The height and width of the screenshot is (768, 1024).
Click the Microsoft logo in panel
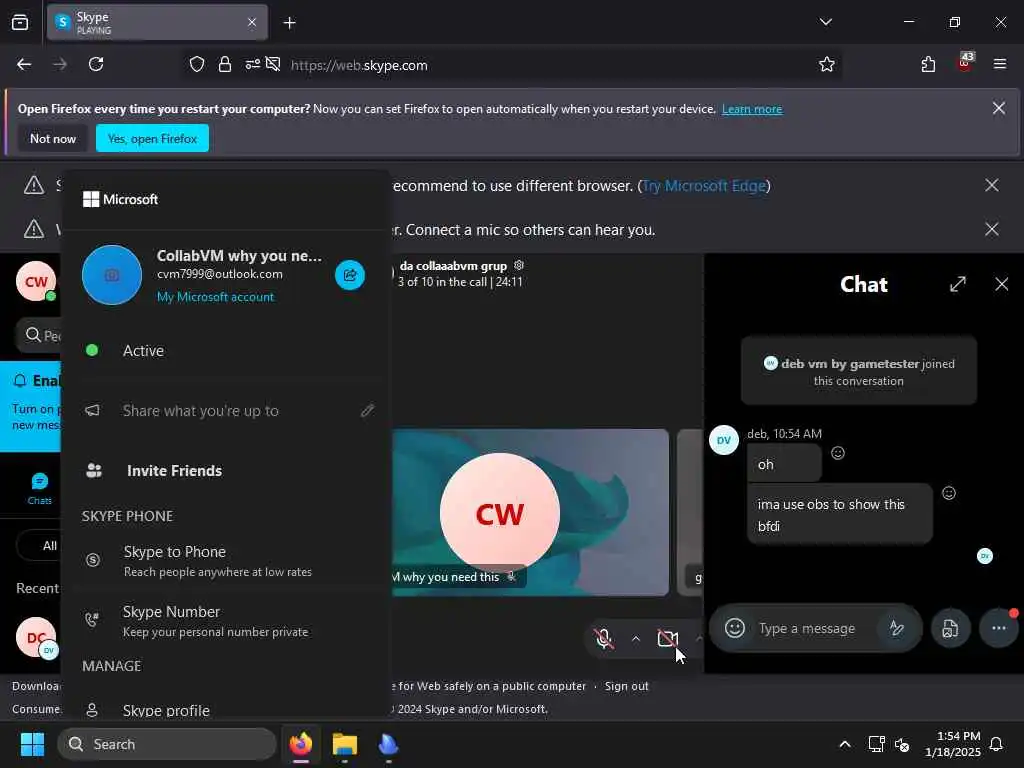point(120,199)
